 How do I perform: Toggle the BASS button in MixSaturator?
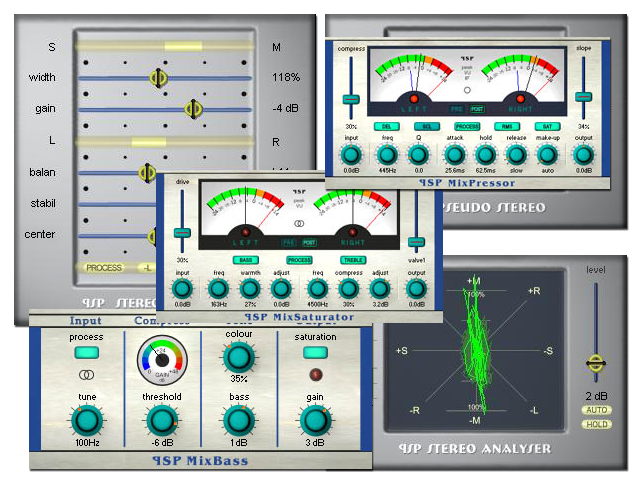point(246,260)
